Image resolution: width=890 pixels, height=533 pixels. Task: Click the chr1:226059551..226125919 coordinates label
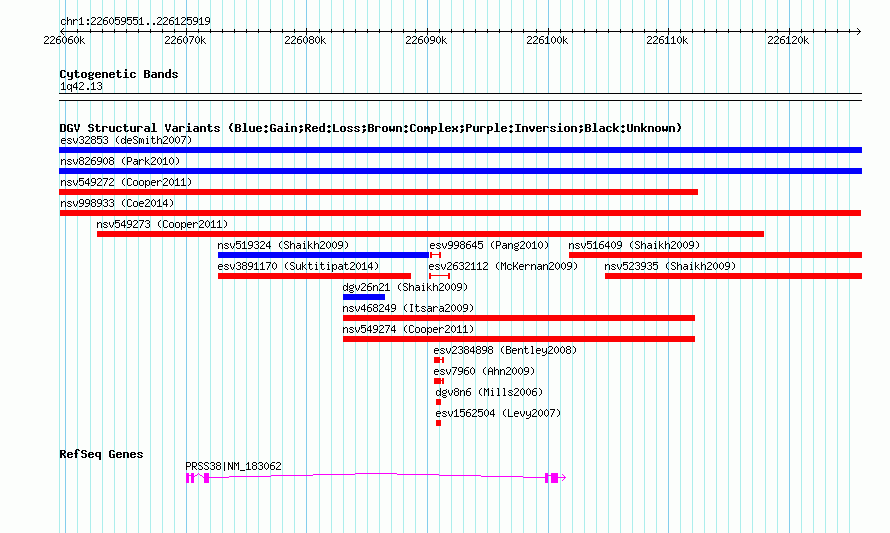[135, 21]
